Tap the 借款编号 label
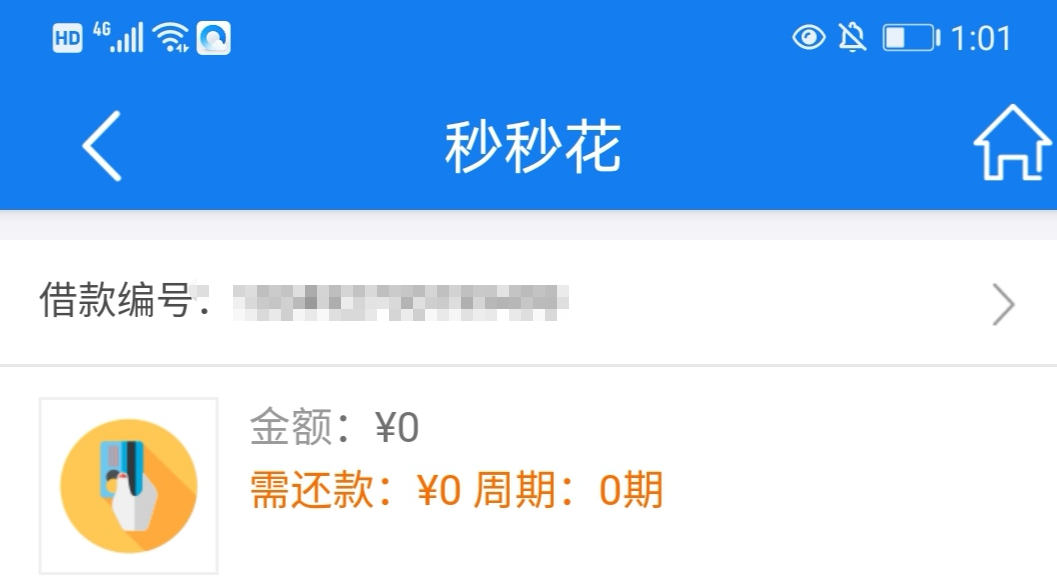The height and width of the screenshot is (582, 1057). 116,300
